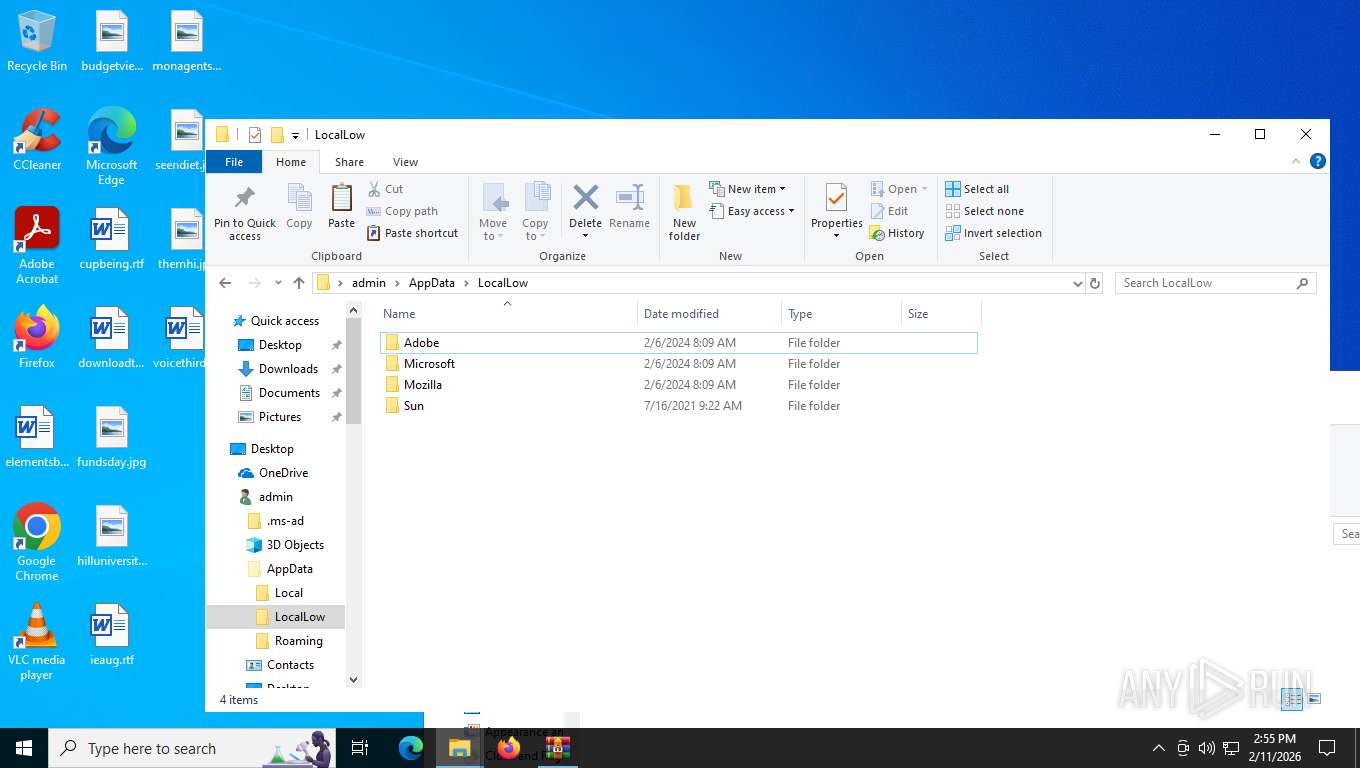
Task: Open the taskbar notification center icon
Action: point(1327,748)
